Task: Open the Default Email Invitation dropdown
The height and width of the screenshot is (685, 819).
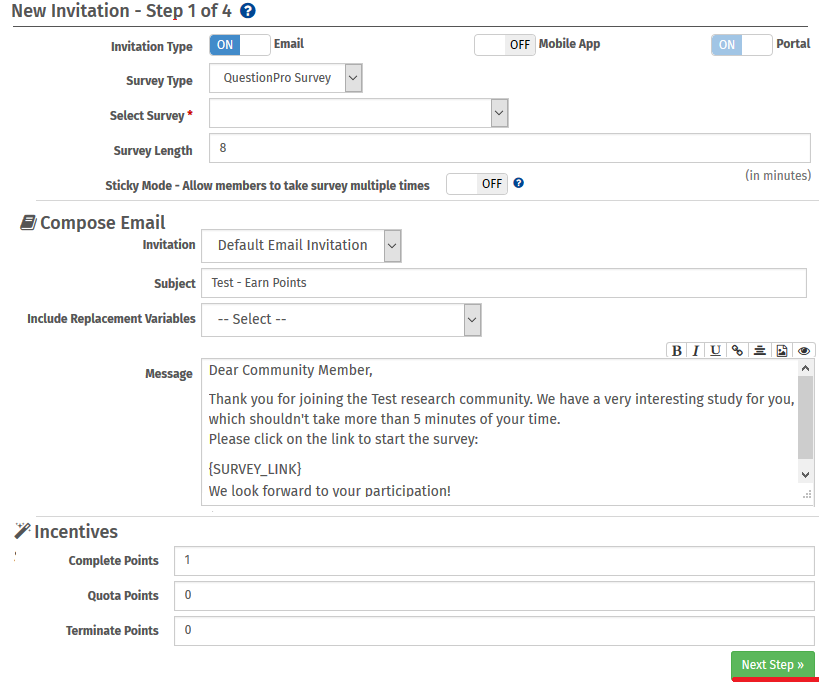Action: pyautogui.click(x=301, y=245)
